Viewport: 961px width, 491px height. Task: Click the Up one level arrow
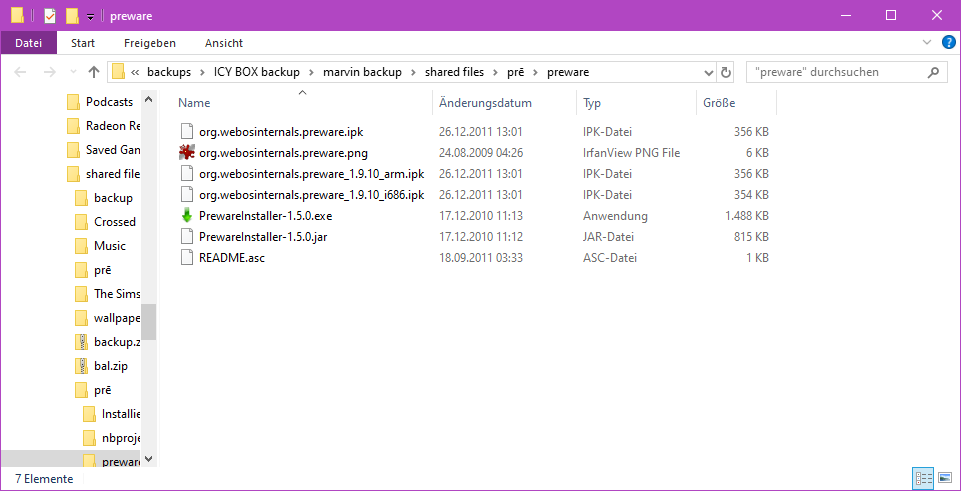click(94, 72)
